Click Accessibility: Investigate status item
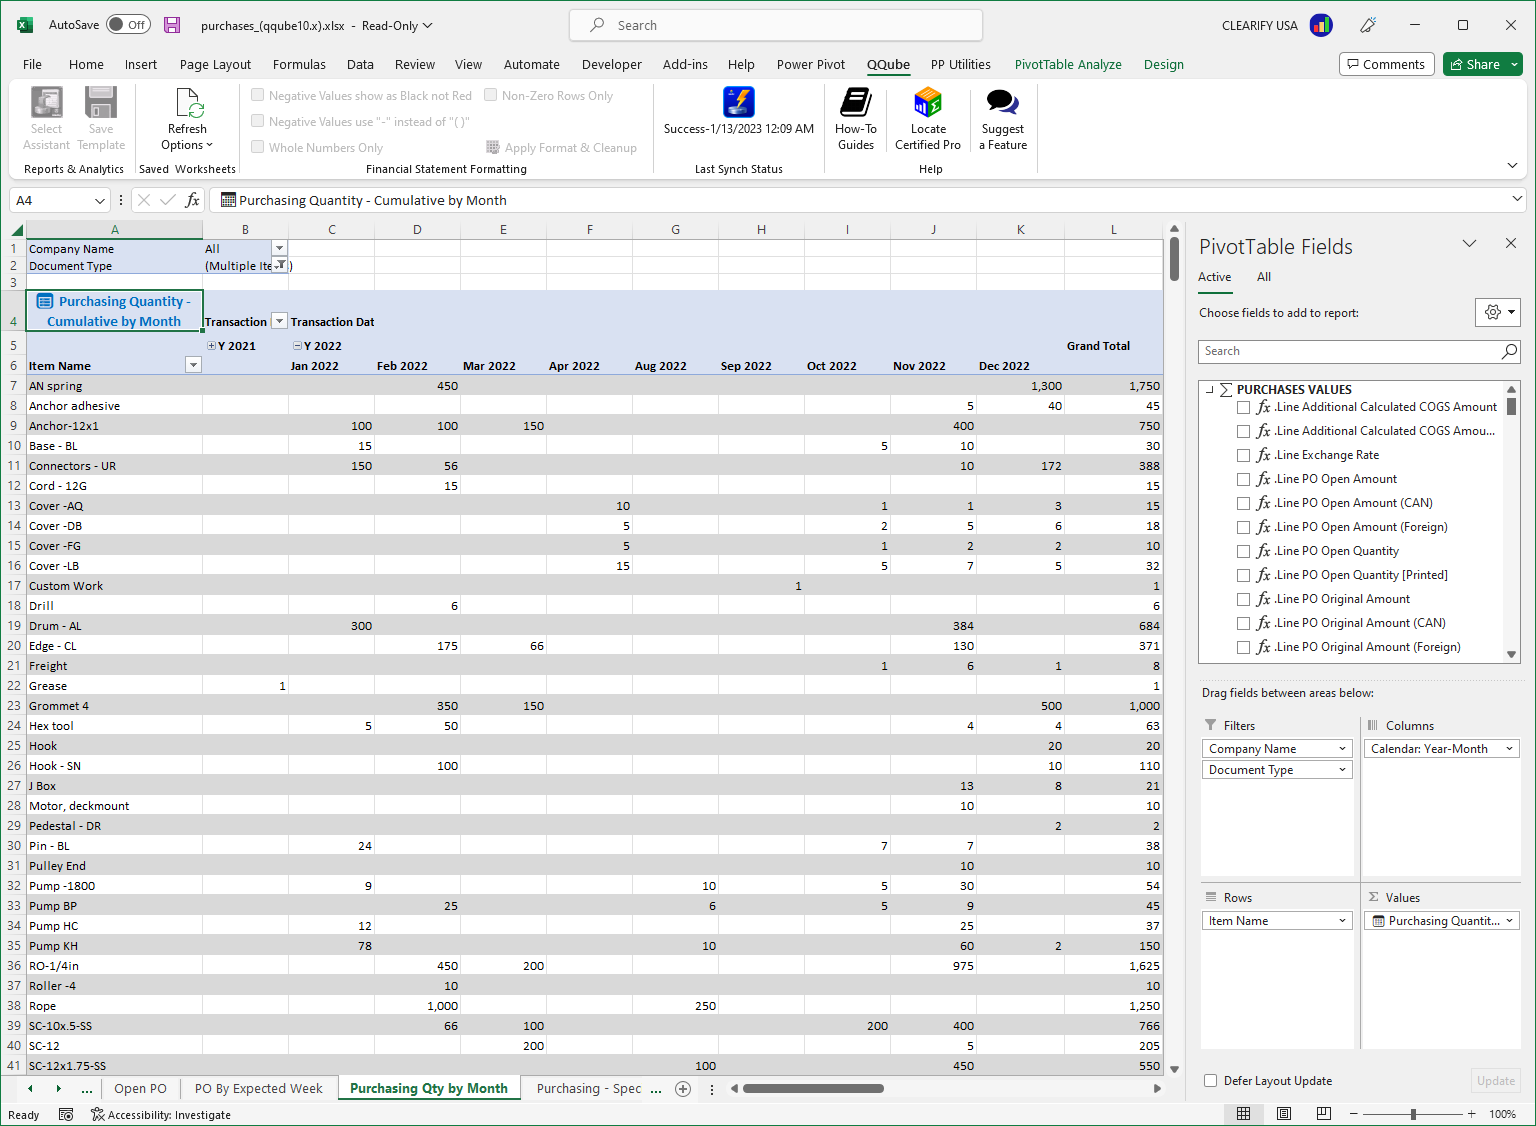Viewport: 1536px width, 1126px height. coord(160,1115)
